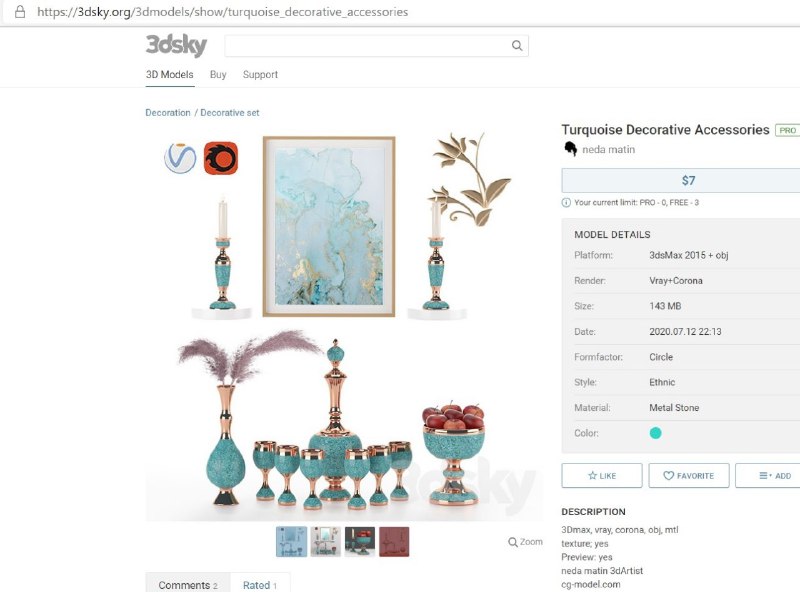Click the limit info icon
800x592 pixels.
[x=566, y=203]
